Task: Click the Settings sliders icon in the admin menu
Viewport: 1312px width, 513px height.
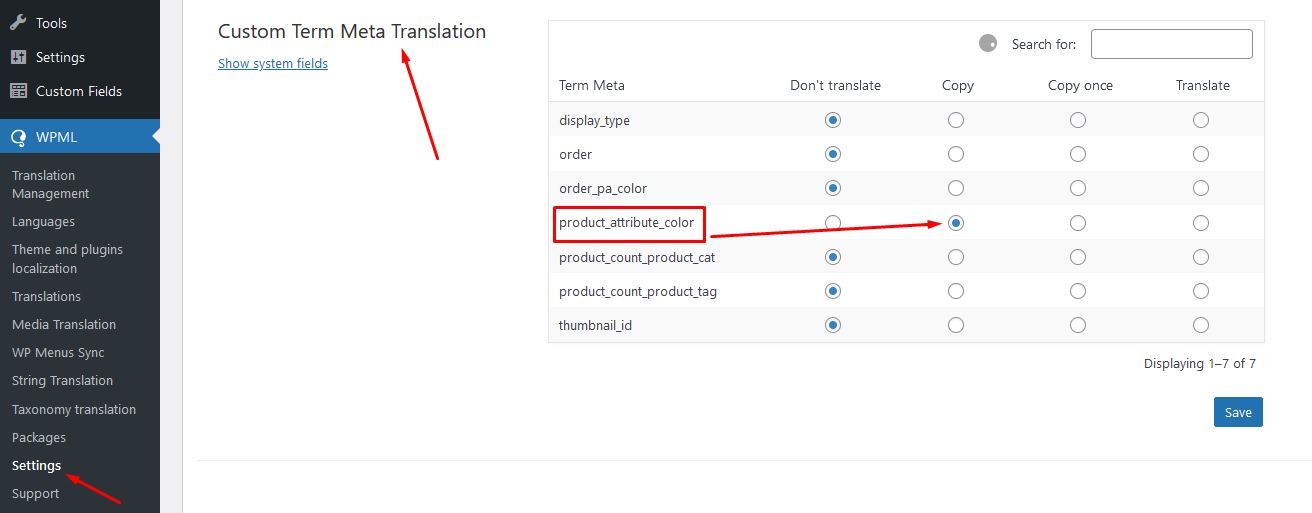Action: click(x=18, y=57)
